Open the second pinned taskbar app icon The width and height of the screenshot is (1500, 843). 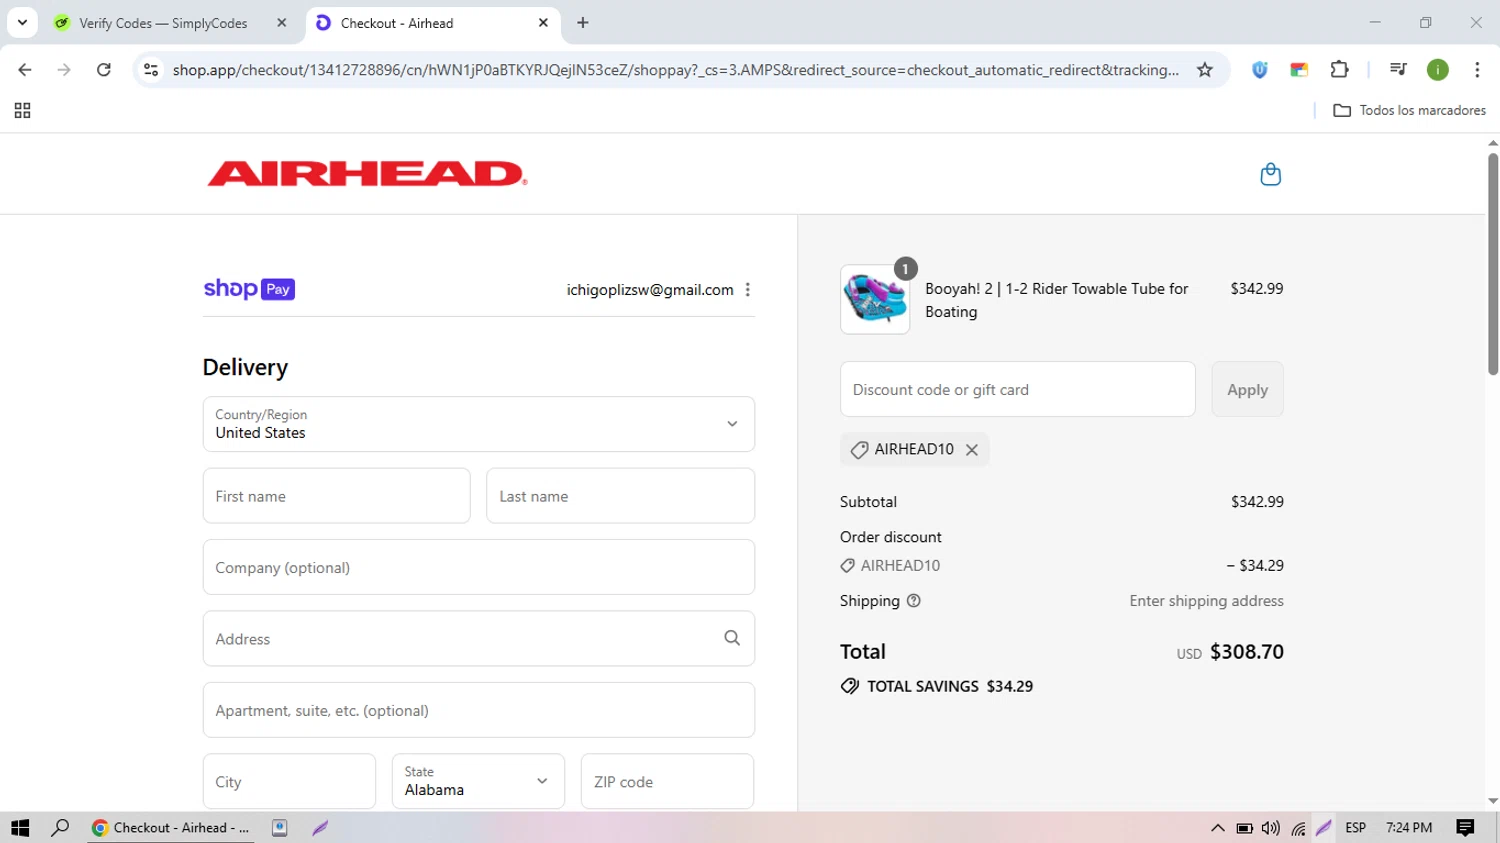click(x=280, y=828)
